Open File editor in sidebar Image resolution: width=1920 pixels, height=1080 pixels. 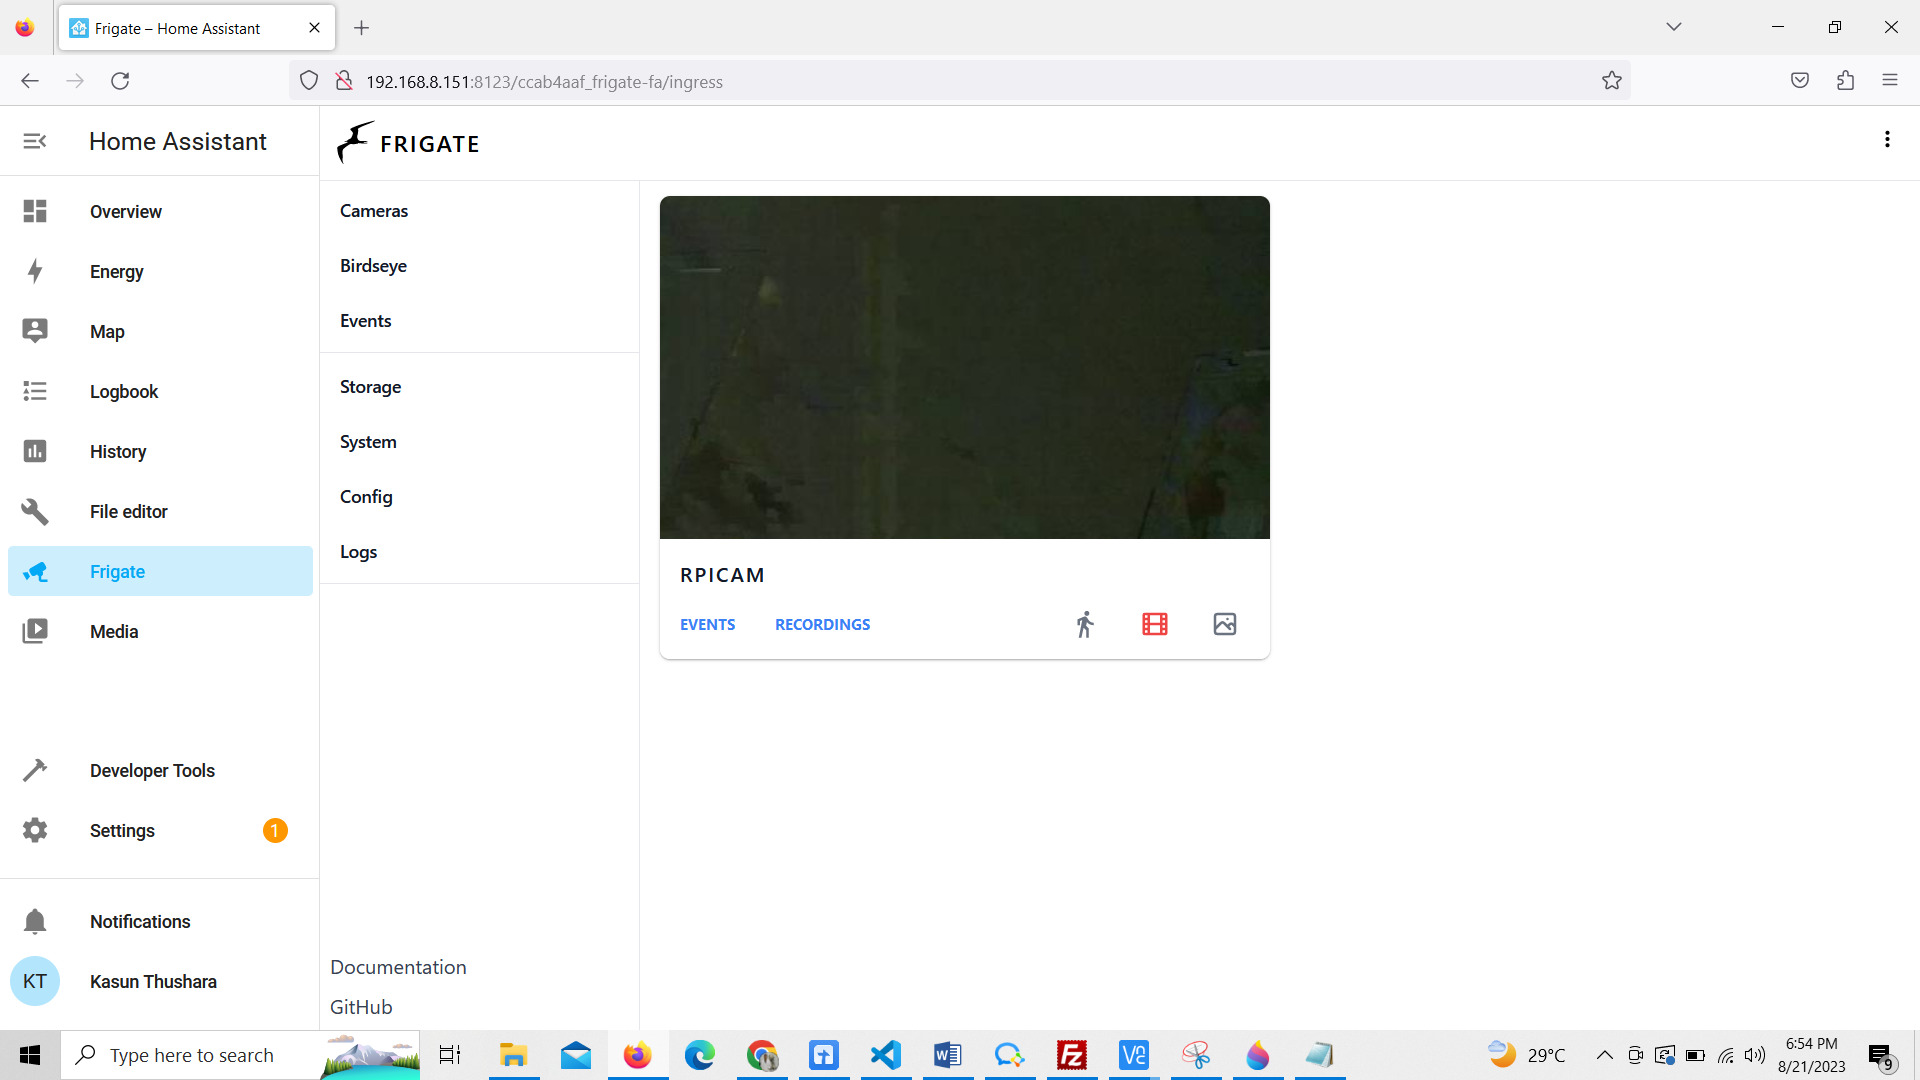(160, 511)
